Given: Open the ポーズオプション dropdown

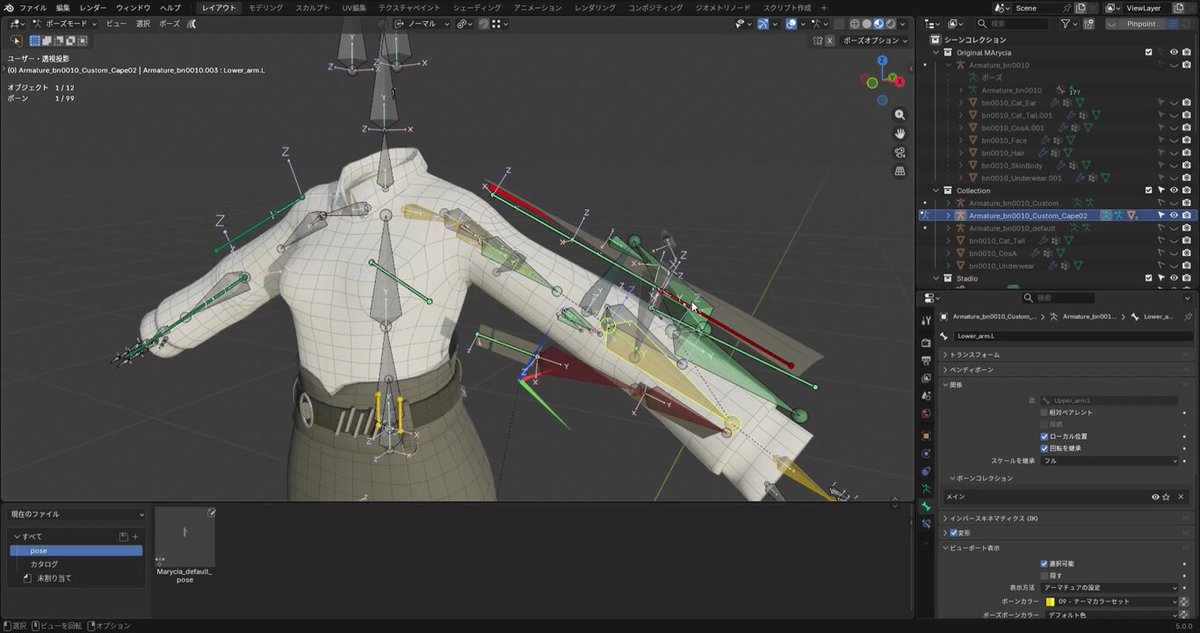Looking at the screenshot, I should (871, 41).
